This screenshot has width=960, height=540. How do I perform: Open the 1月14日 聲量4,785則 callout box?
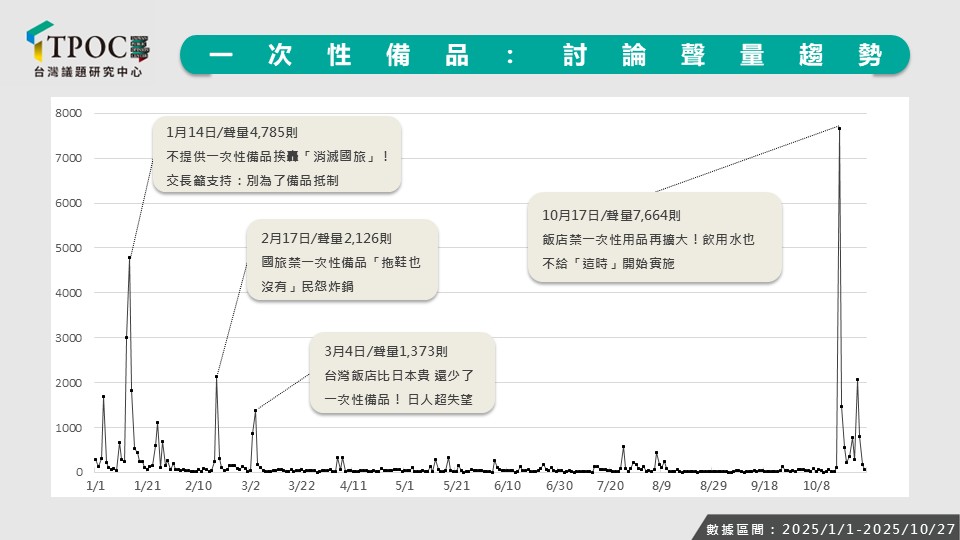[277, 156]
